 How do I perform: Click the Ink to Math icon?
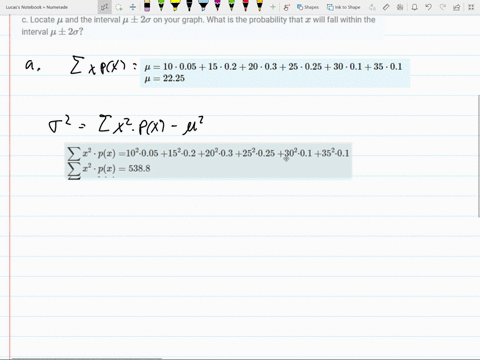(372, 7)
